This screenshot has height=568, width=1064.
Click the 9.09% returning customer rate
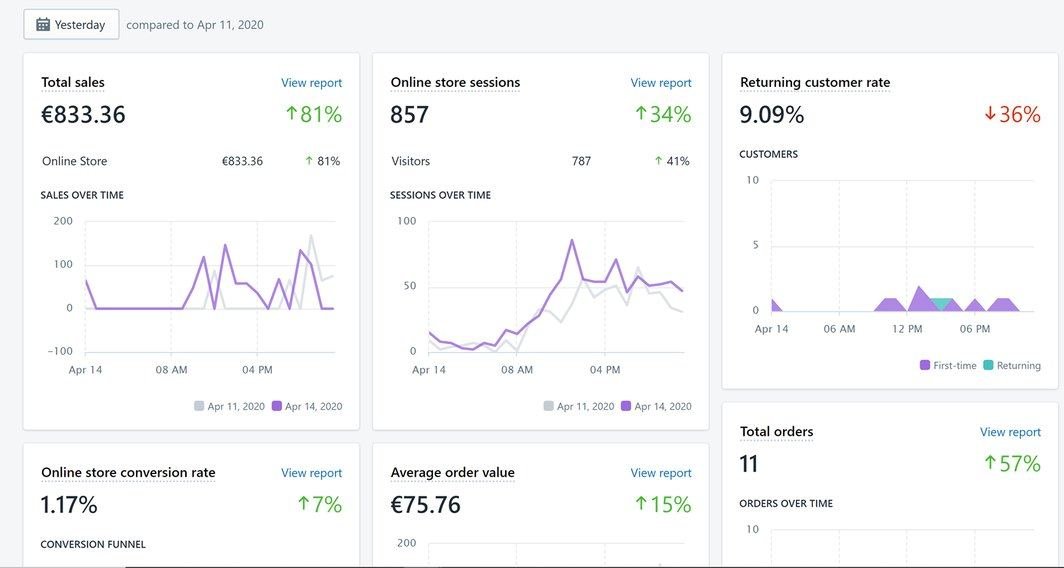(772, 115)
